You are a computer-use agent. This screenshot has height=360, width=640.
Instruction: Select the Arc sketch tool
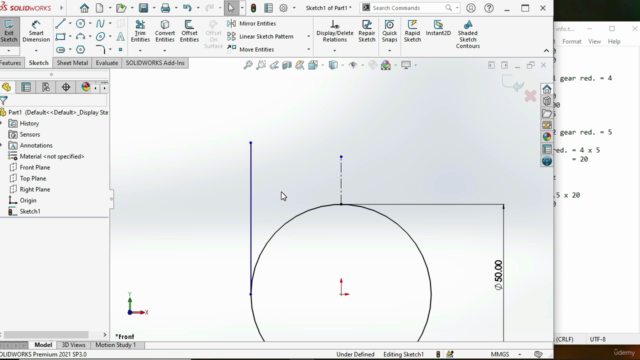click(80, 37)
